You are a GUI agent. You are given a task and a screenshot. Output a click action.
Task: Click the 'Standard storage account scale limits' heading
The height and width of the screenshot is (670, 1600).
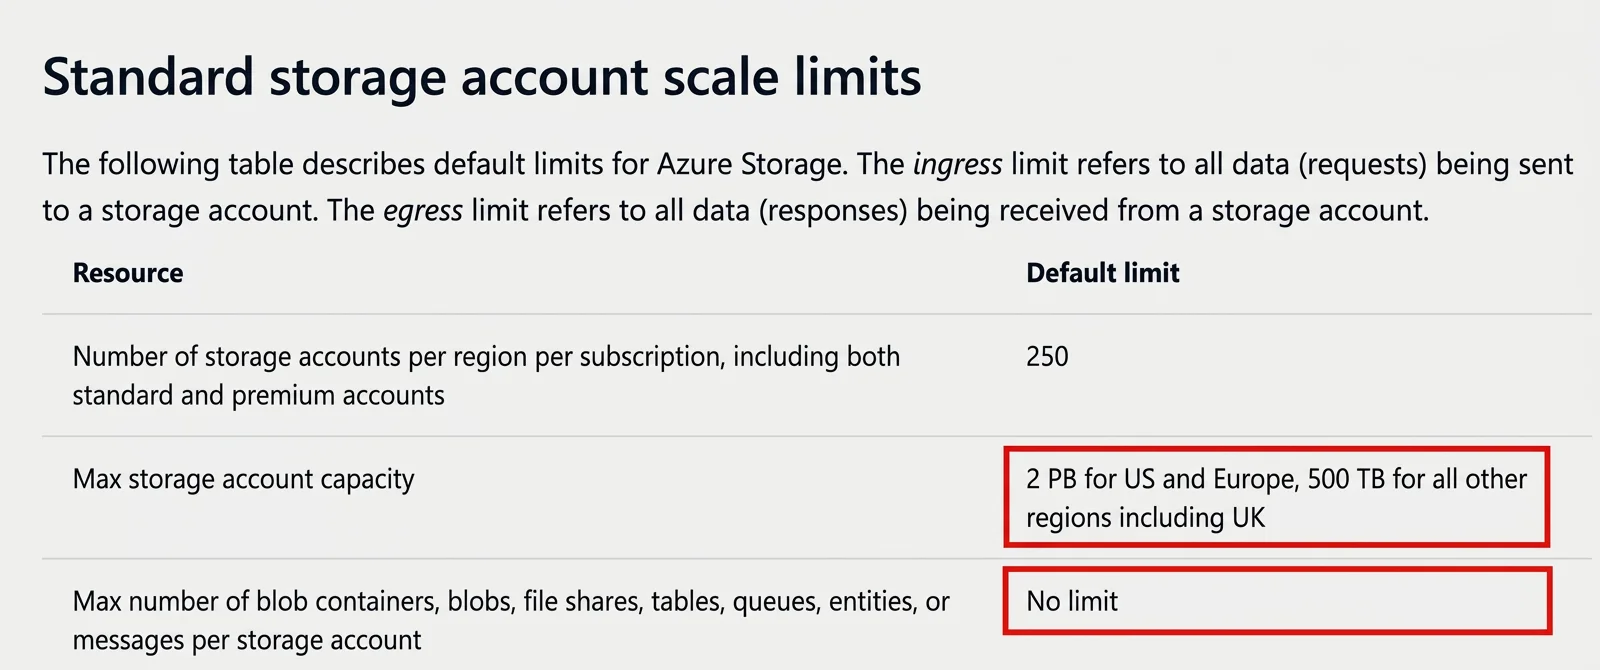pyautogui.click(x=482, y=77)
